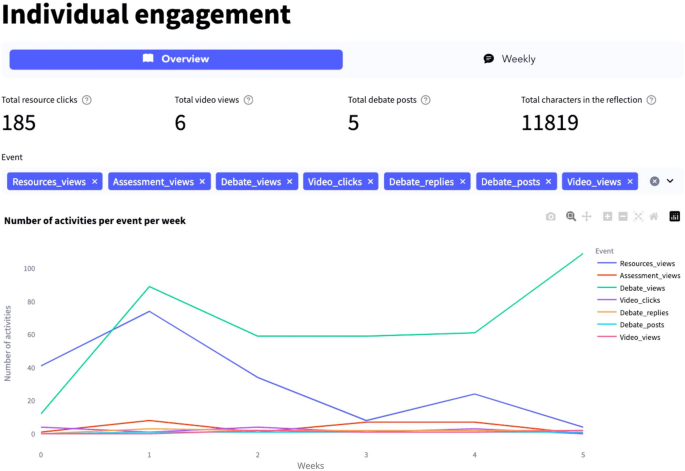Show help for Total debate posts

pyautogui.click(x=426, y=100)
